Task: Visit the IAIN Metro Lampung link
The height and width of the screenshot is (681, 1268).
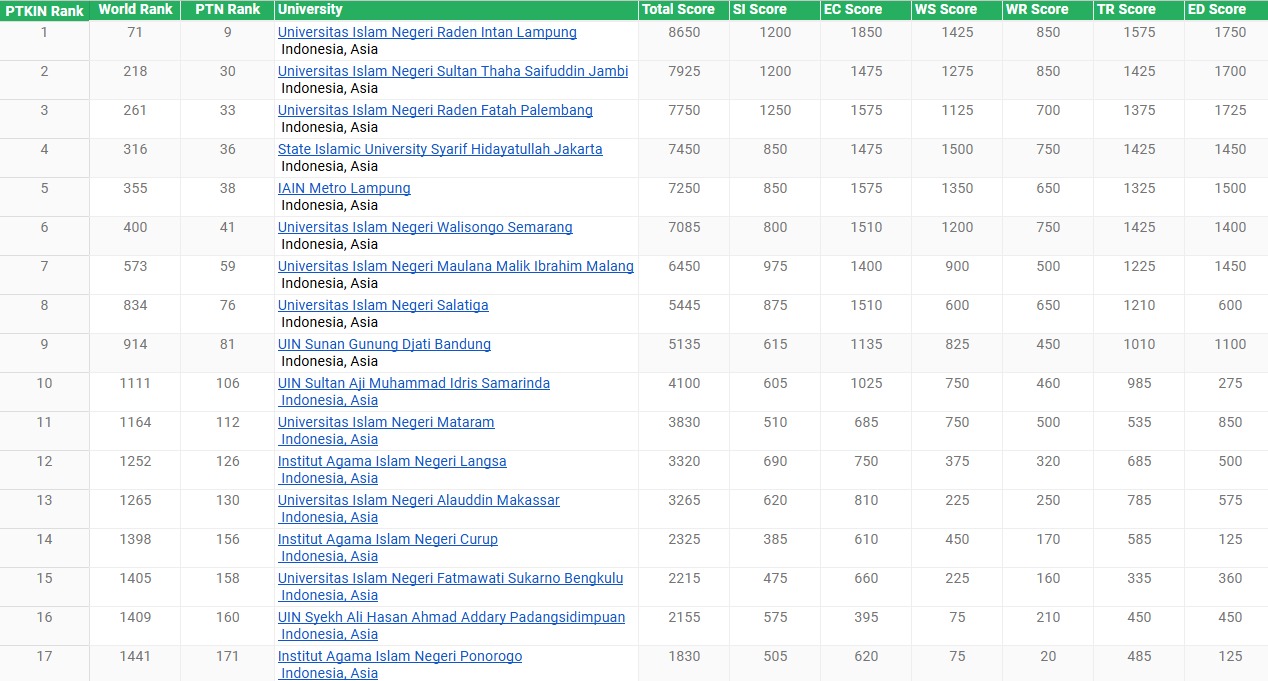Action: 344,188
